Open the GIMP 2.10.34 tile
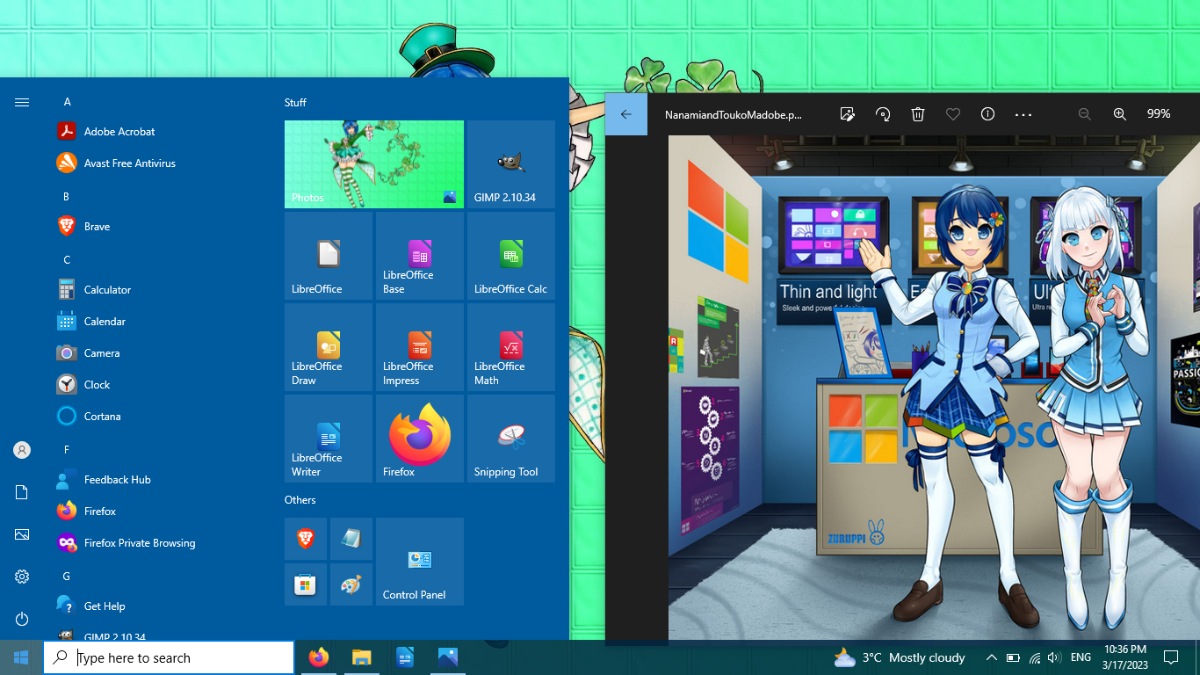This screenshot has height=675, width=1200. pyautogui.click(x=511, y=164)
